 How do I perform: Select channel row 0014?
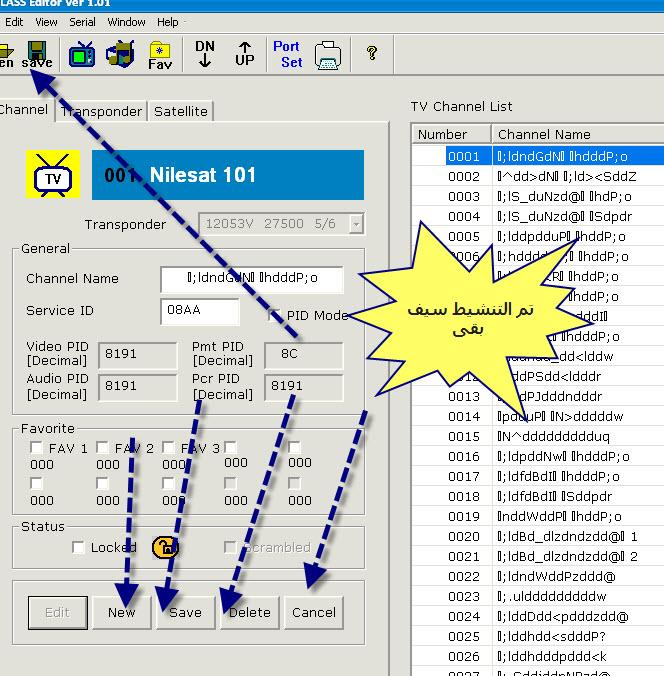(x=538, y=416)
